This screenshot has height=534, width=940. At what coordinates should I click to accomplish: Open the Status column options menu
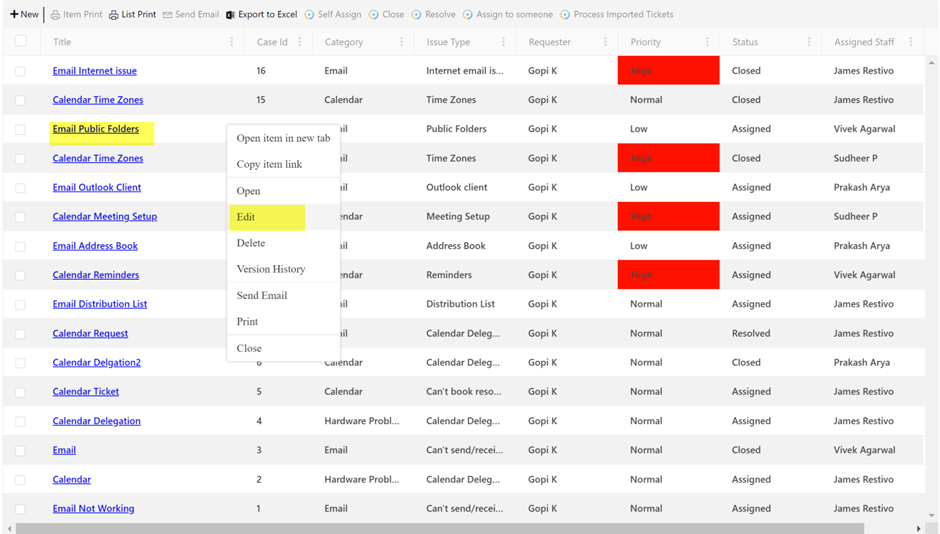click(809, 42)
